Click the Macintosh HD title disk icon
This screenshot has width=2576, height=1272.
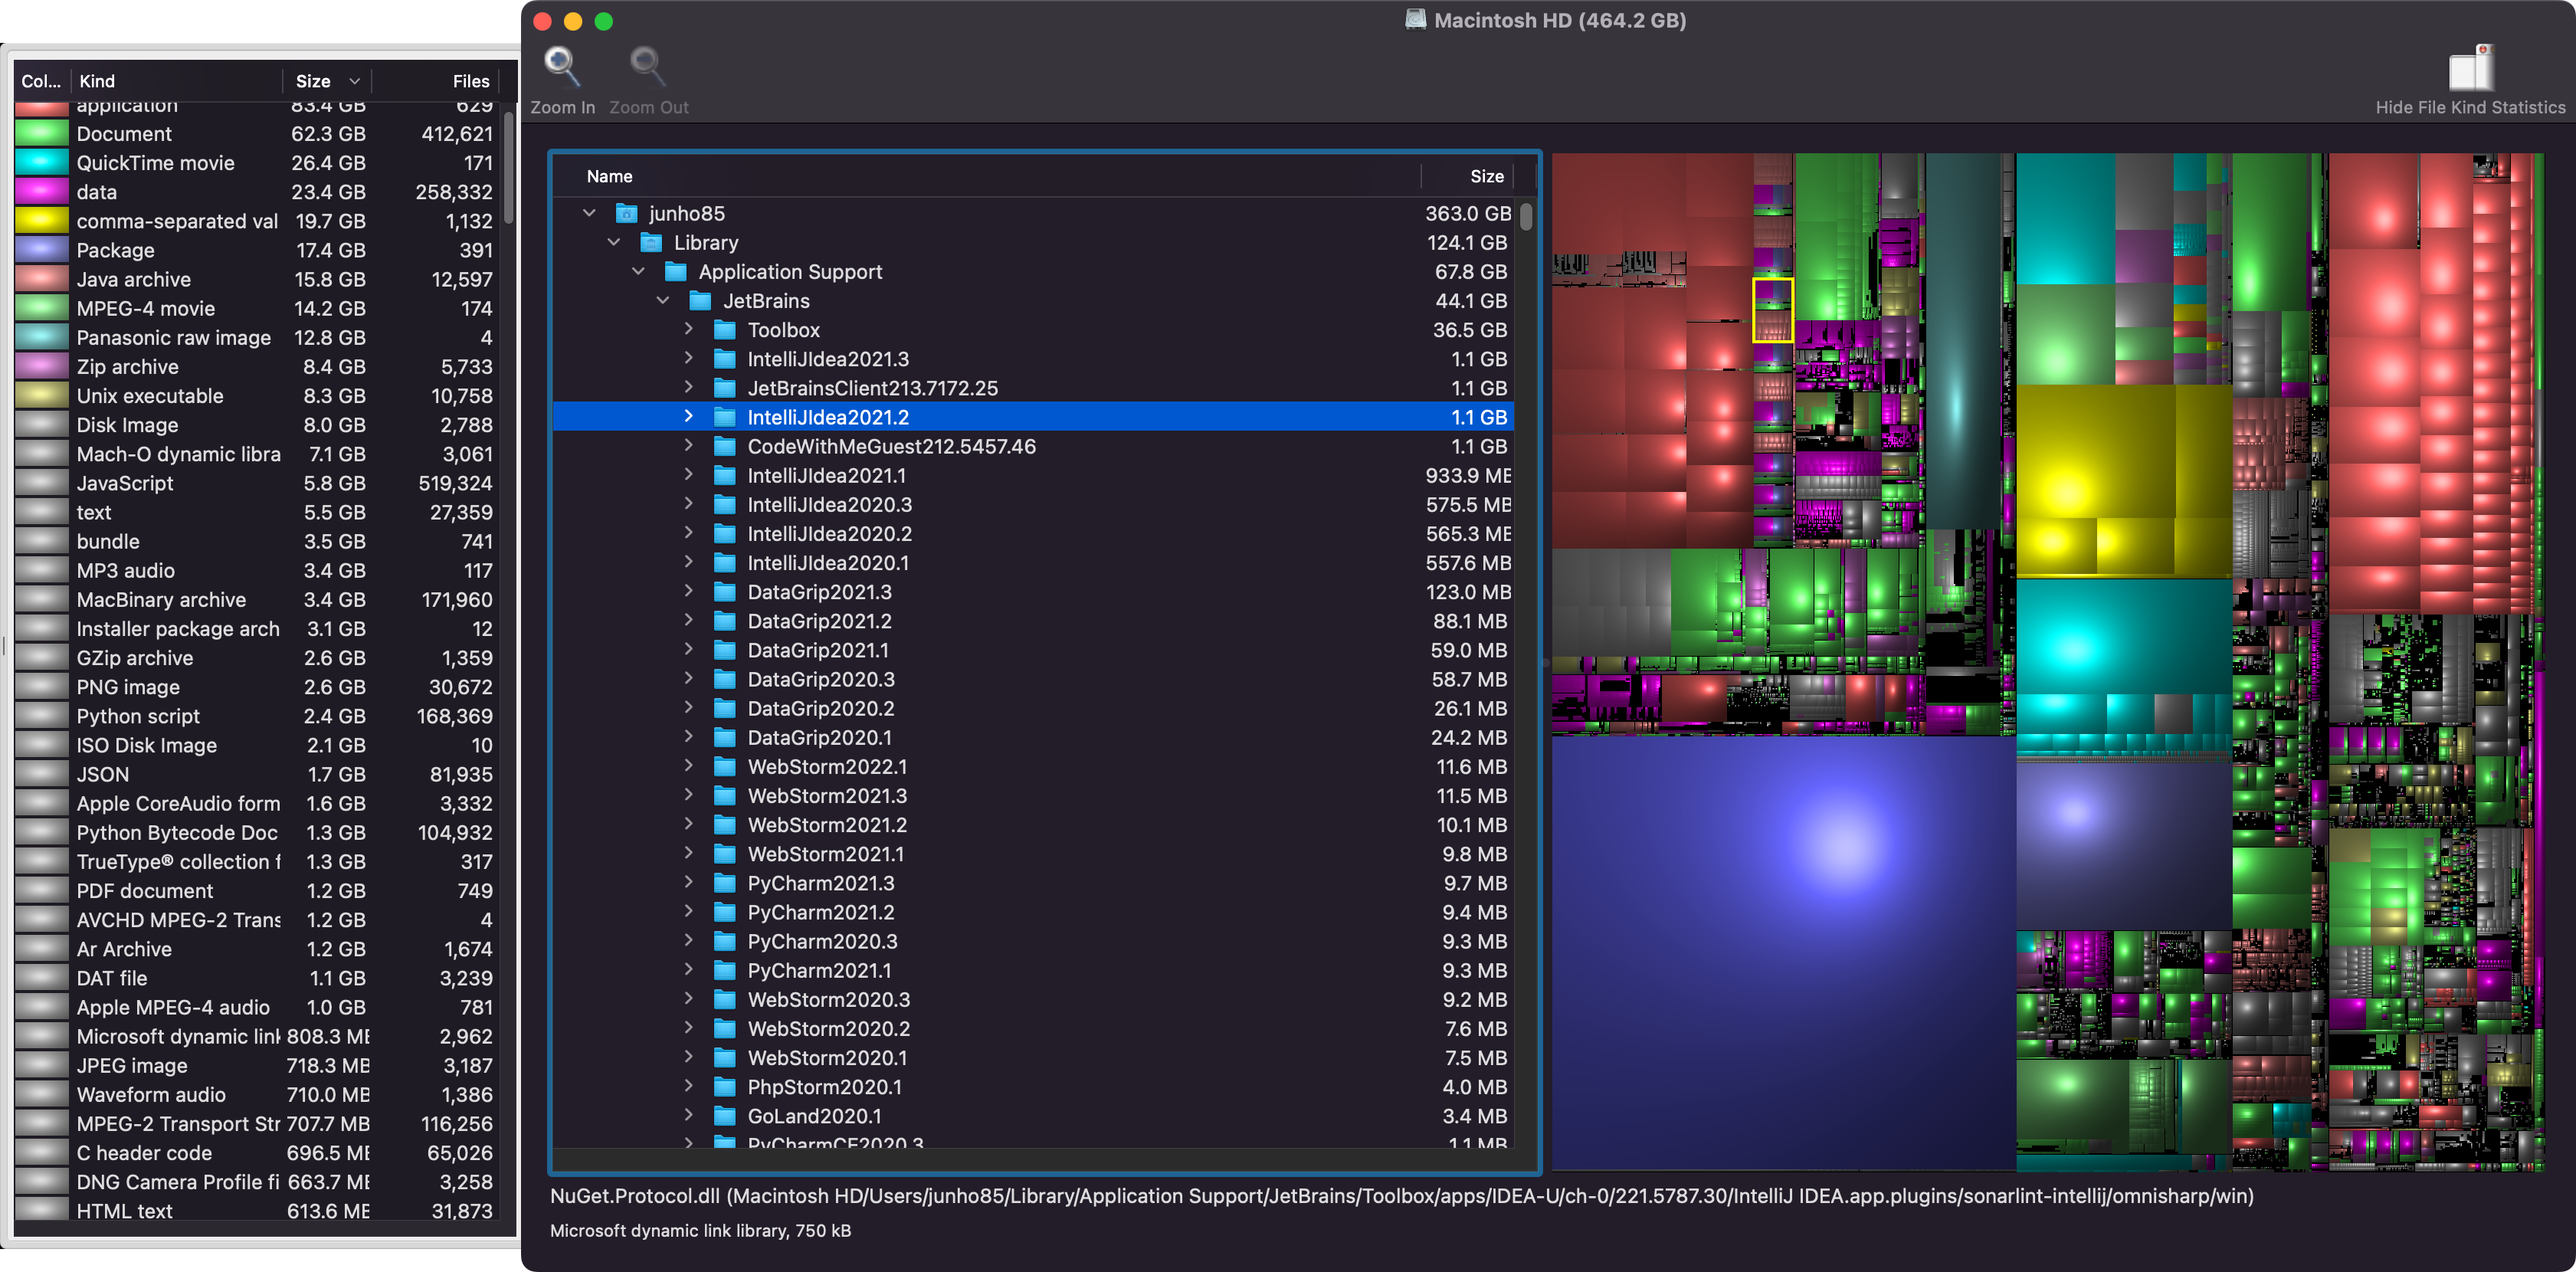(1415, 20)
